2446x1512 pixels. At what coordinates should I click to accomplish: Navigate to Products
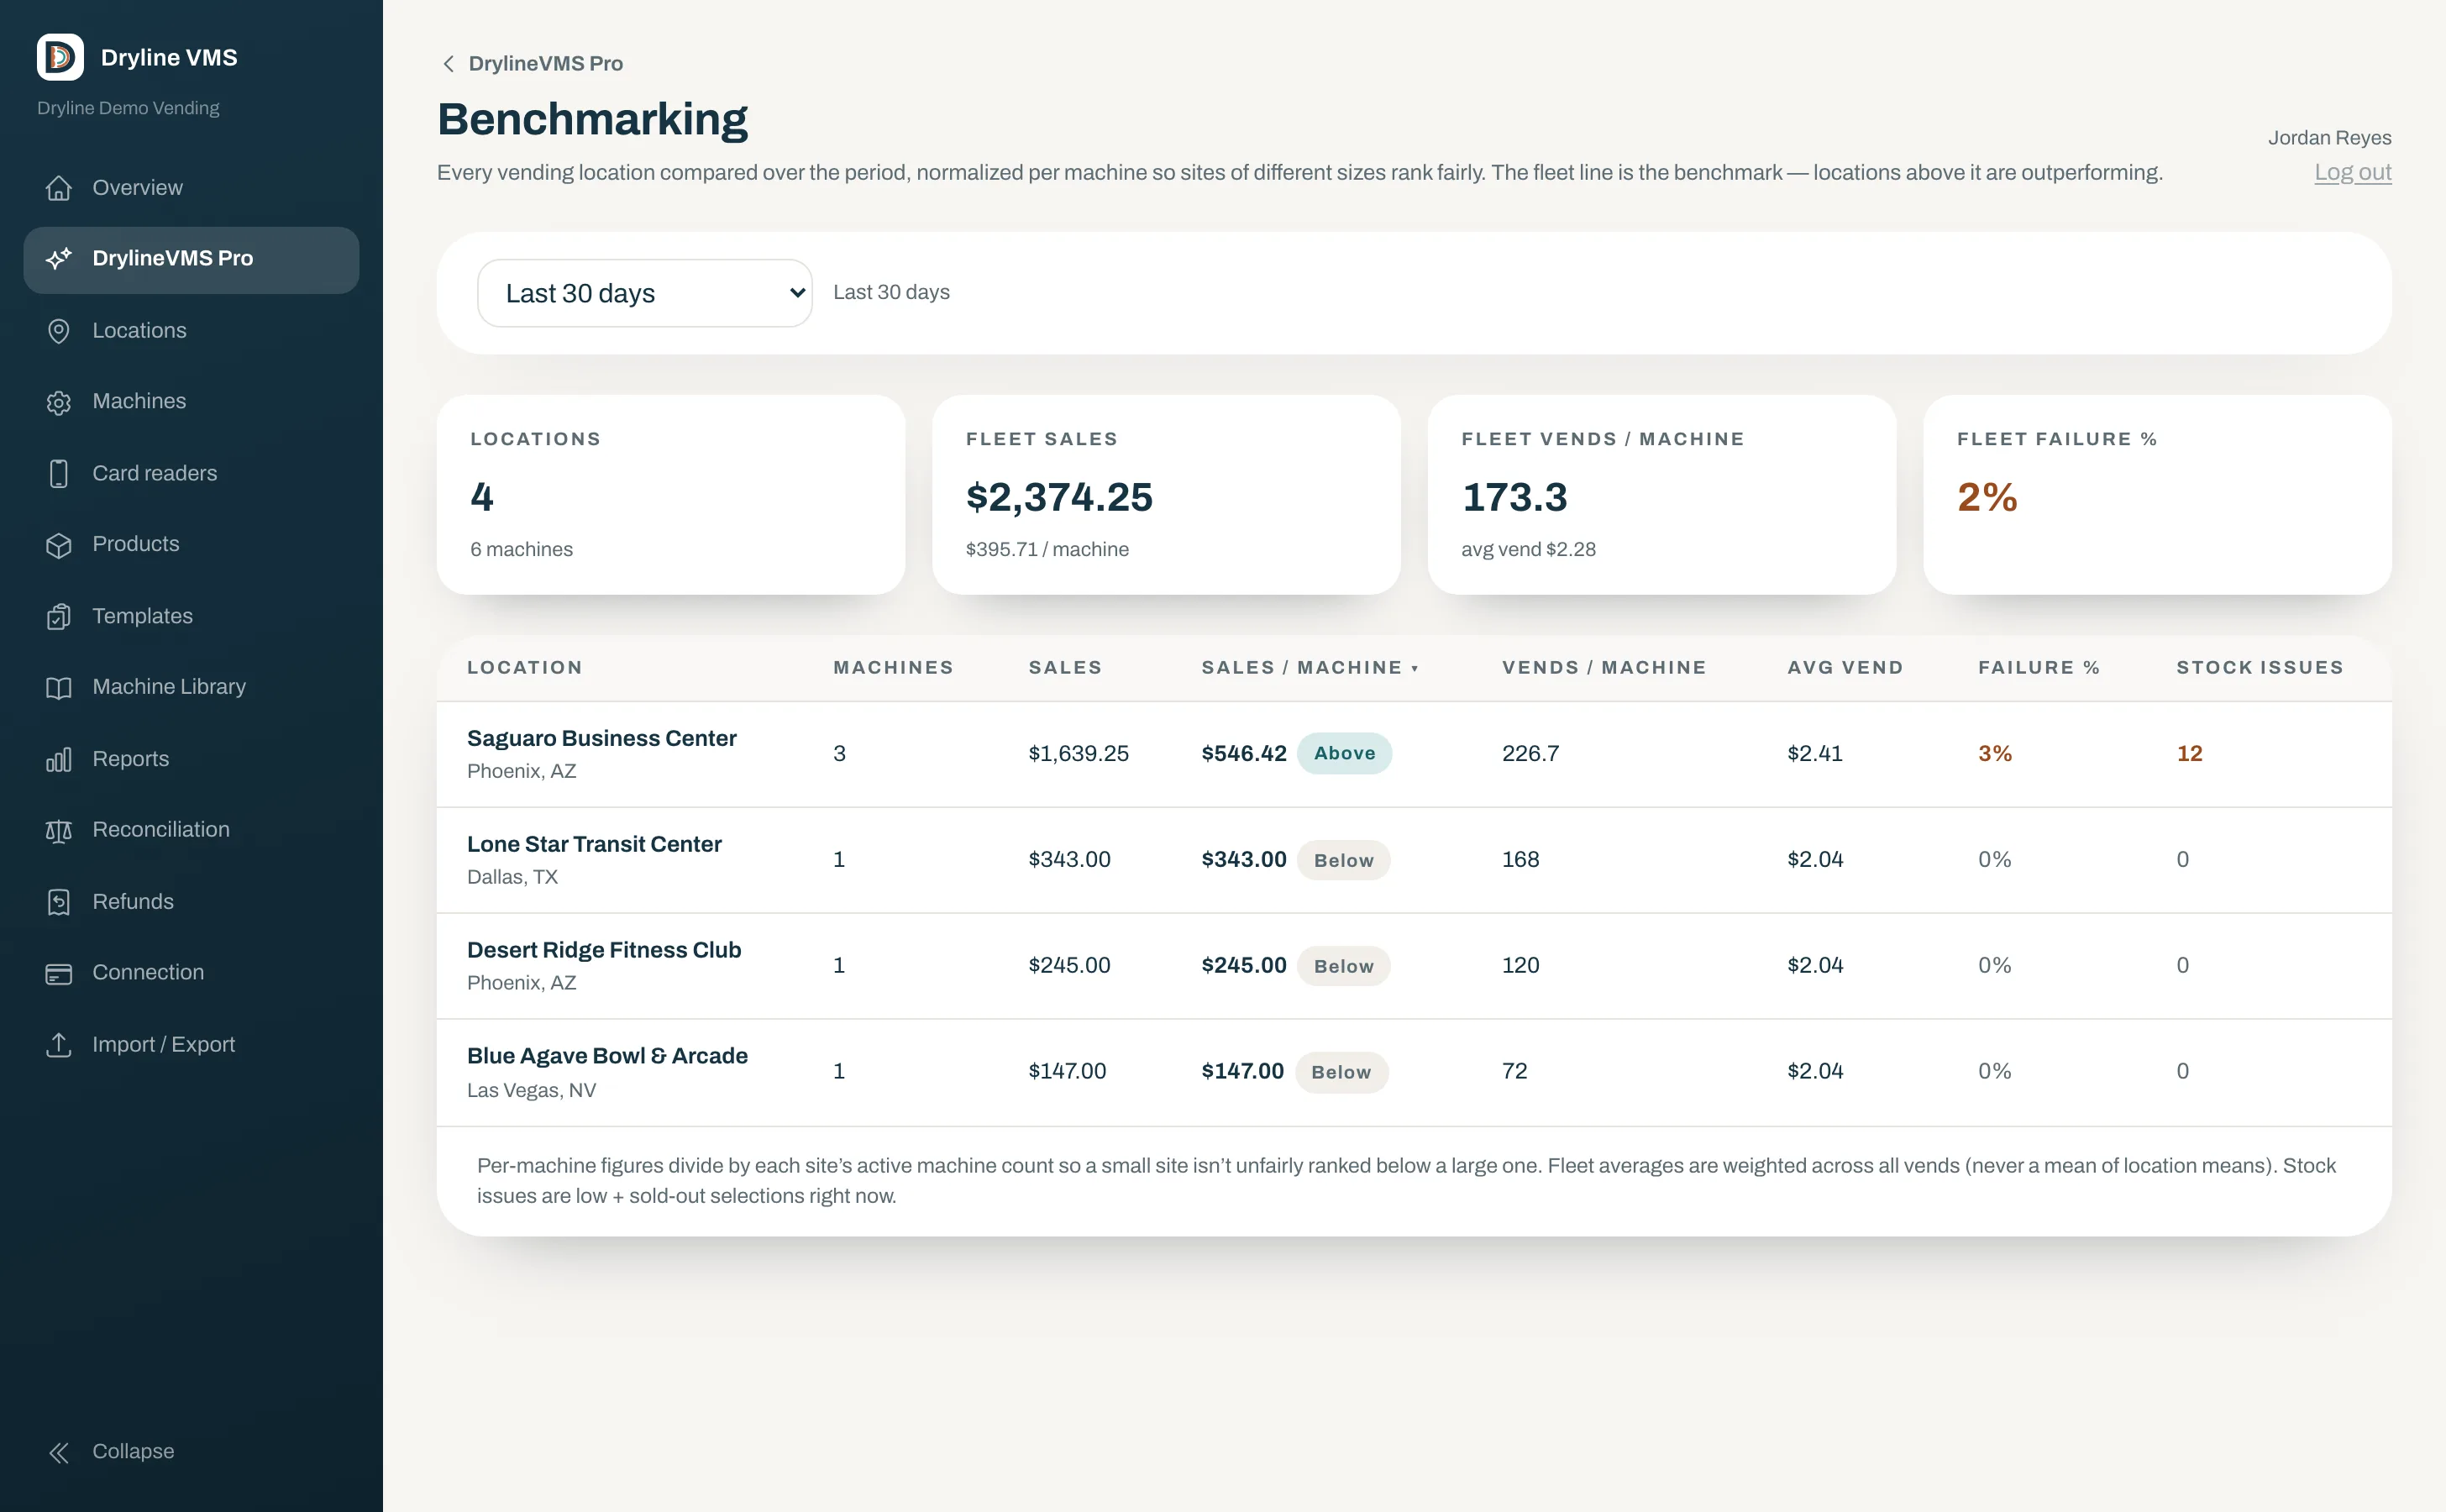[191, 545]
